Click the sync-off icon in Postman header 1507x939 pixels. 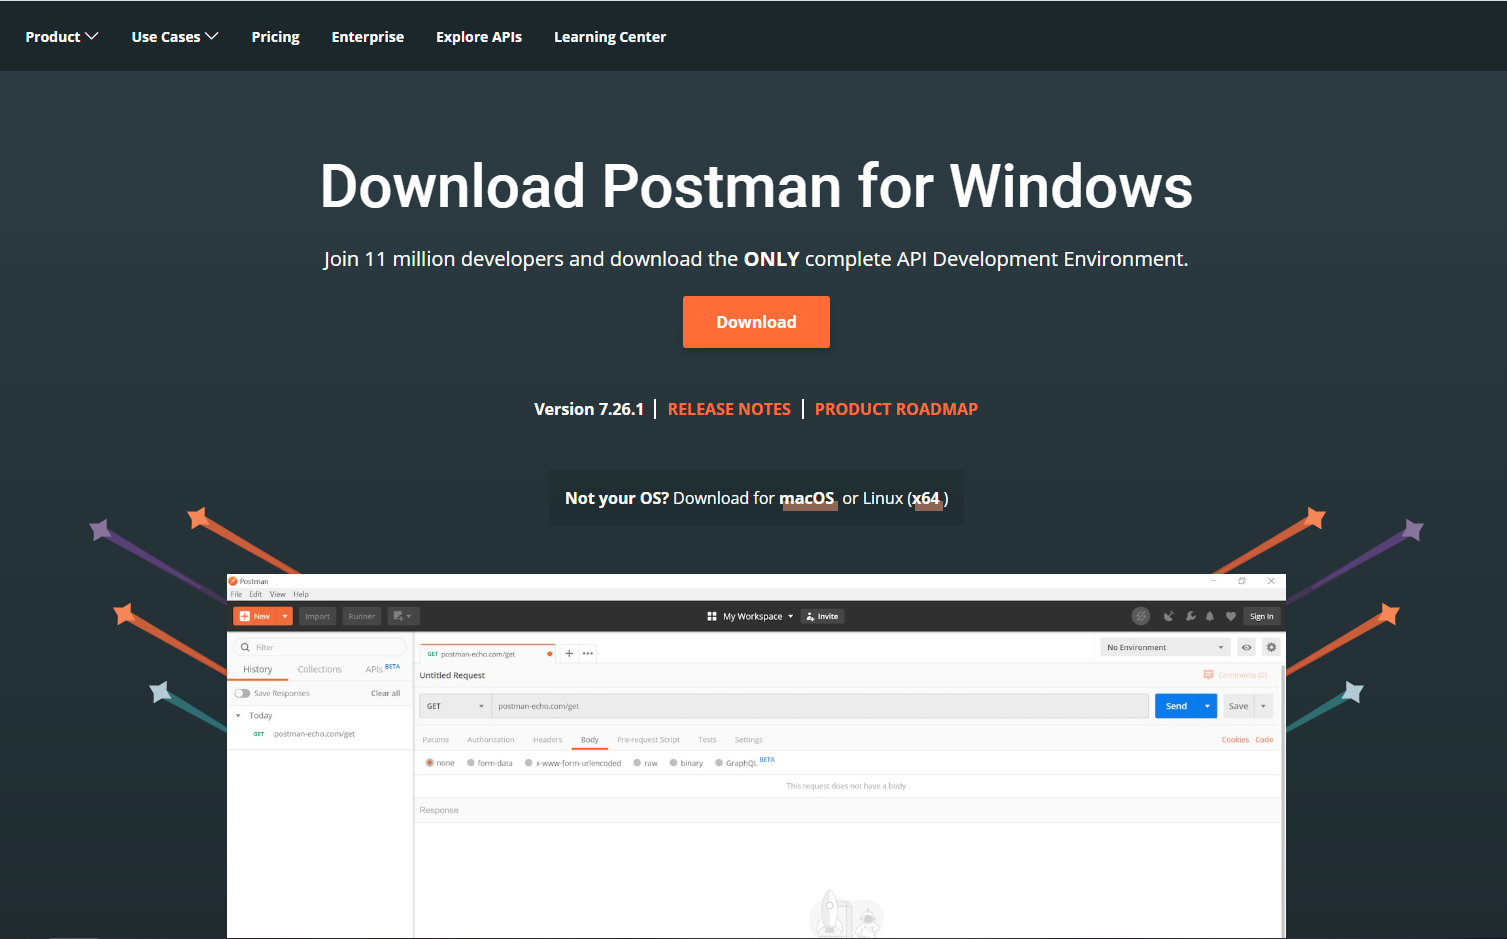pyautogui.click(x=1140, y=616)
